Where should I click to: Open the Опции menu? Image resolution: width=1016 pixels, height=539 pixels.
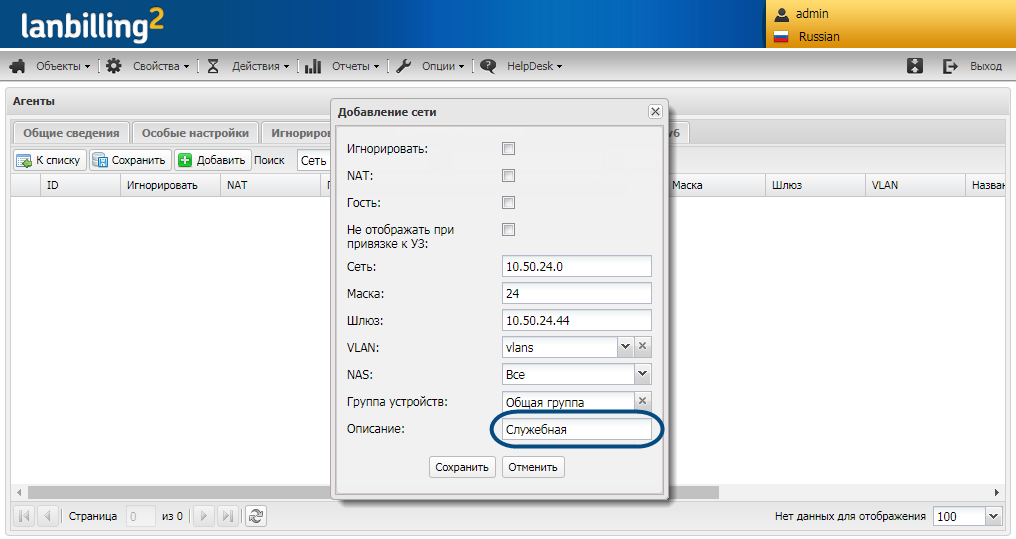click(x=443, y=66)
